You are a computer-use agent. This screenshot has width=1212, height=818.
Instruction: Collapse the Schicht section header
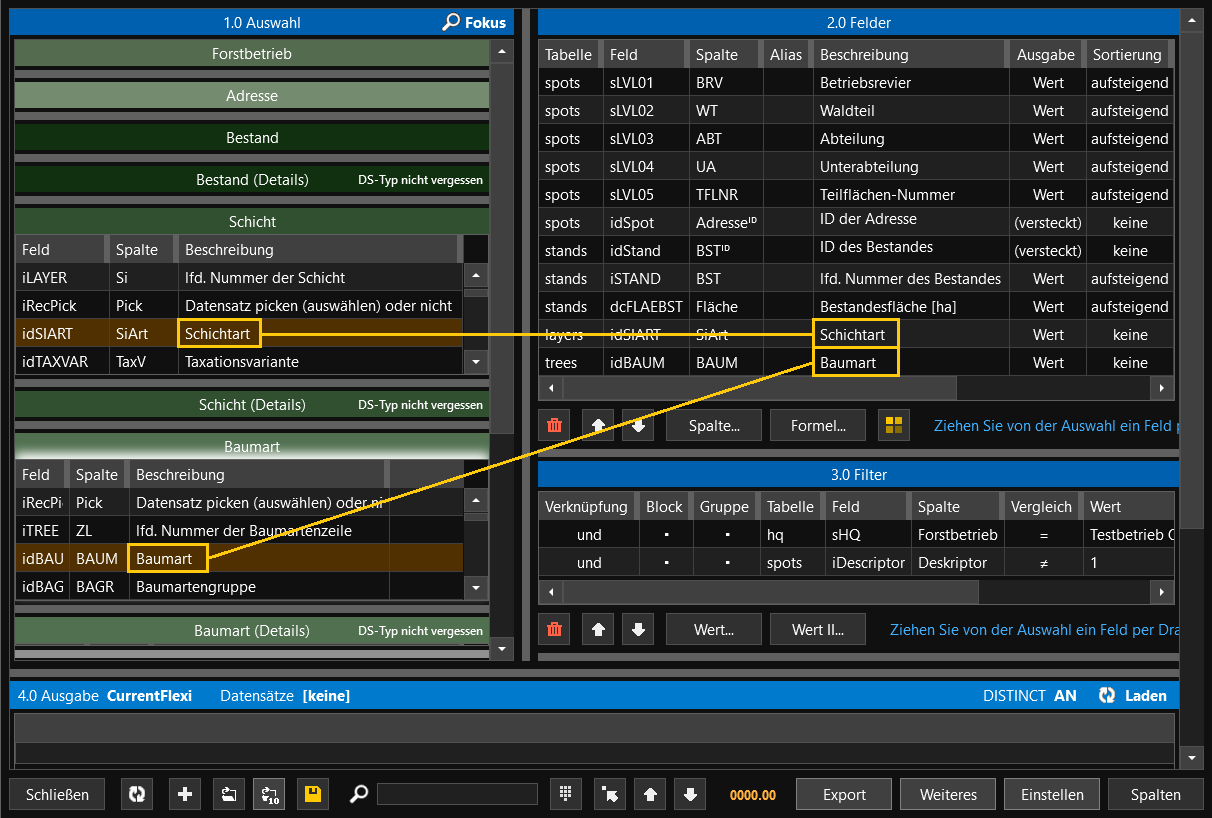click(x=252, y=221)
